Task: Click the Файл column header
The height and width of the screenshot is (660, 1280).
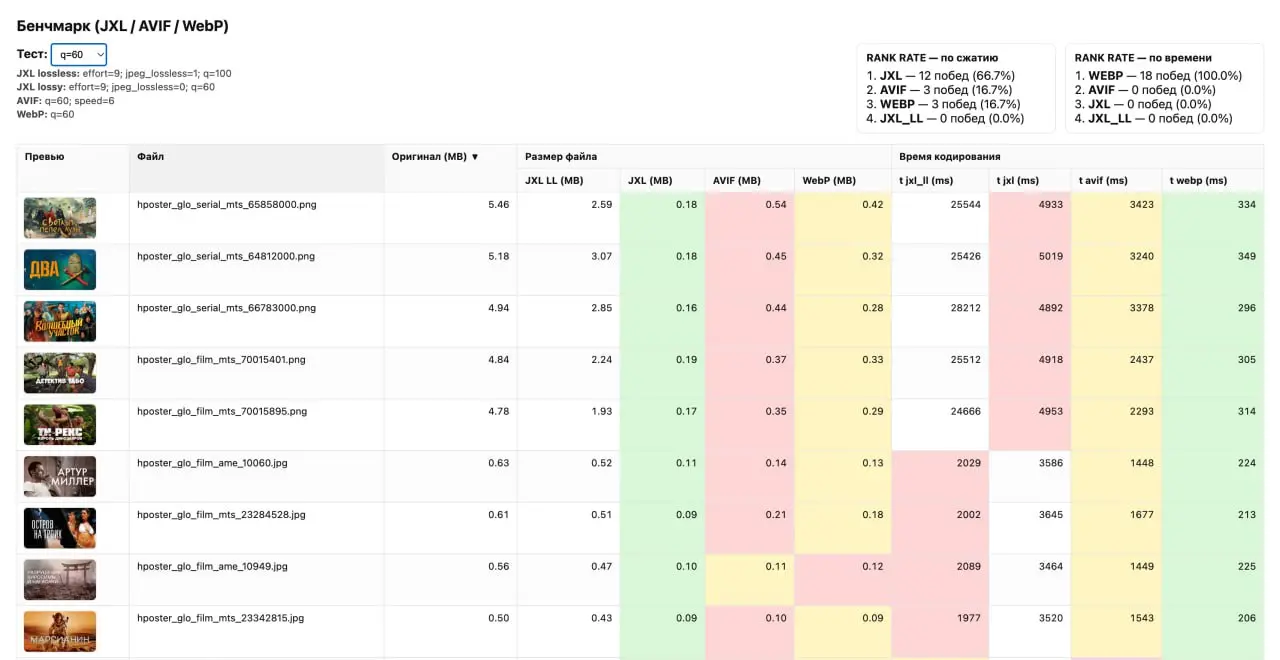Action: click(x=150, y=156)
